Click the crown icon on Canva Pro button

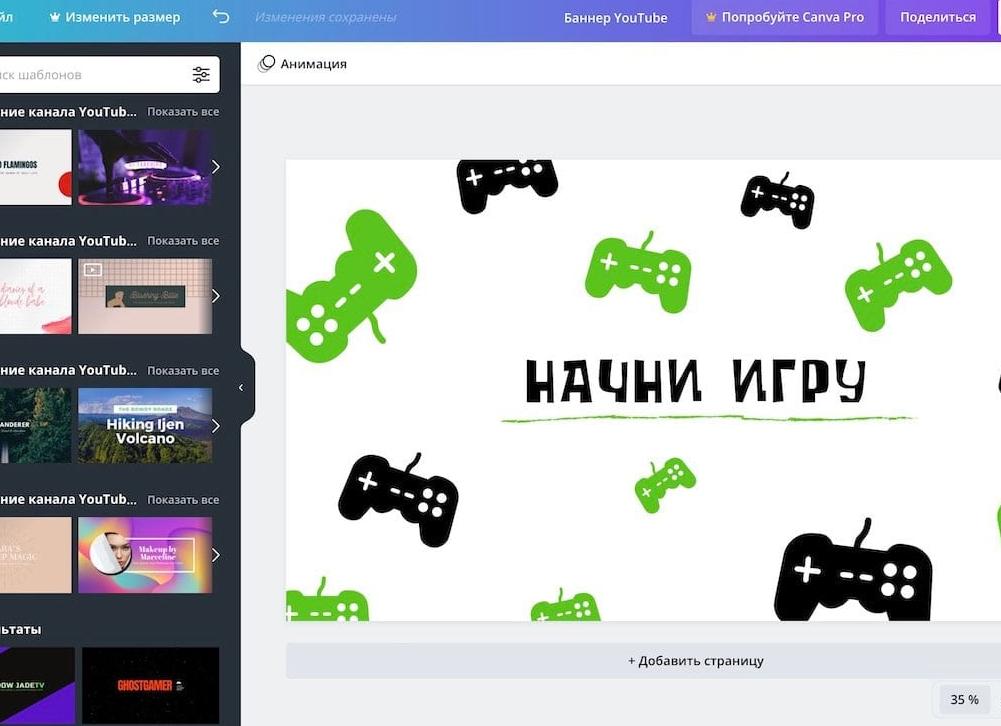click(x=711, y=17)
